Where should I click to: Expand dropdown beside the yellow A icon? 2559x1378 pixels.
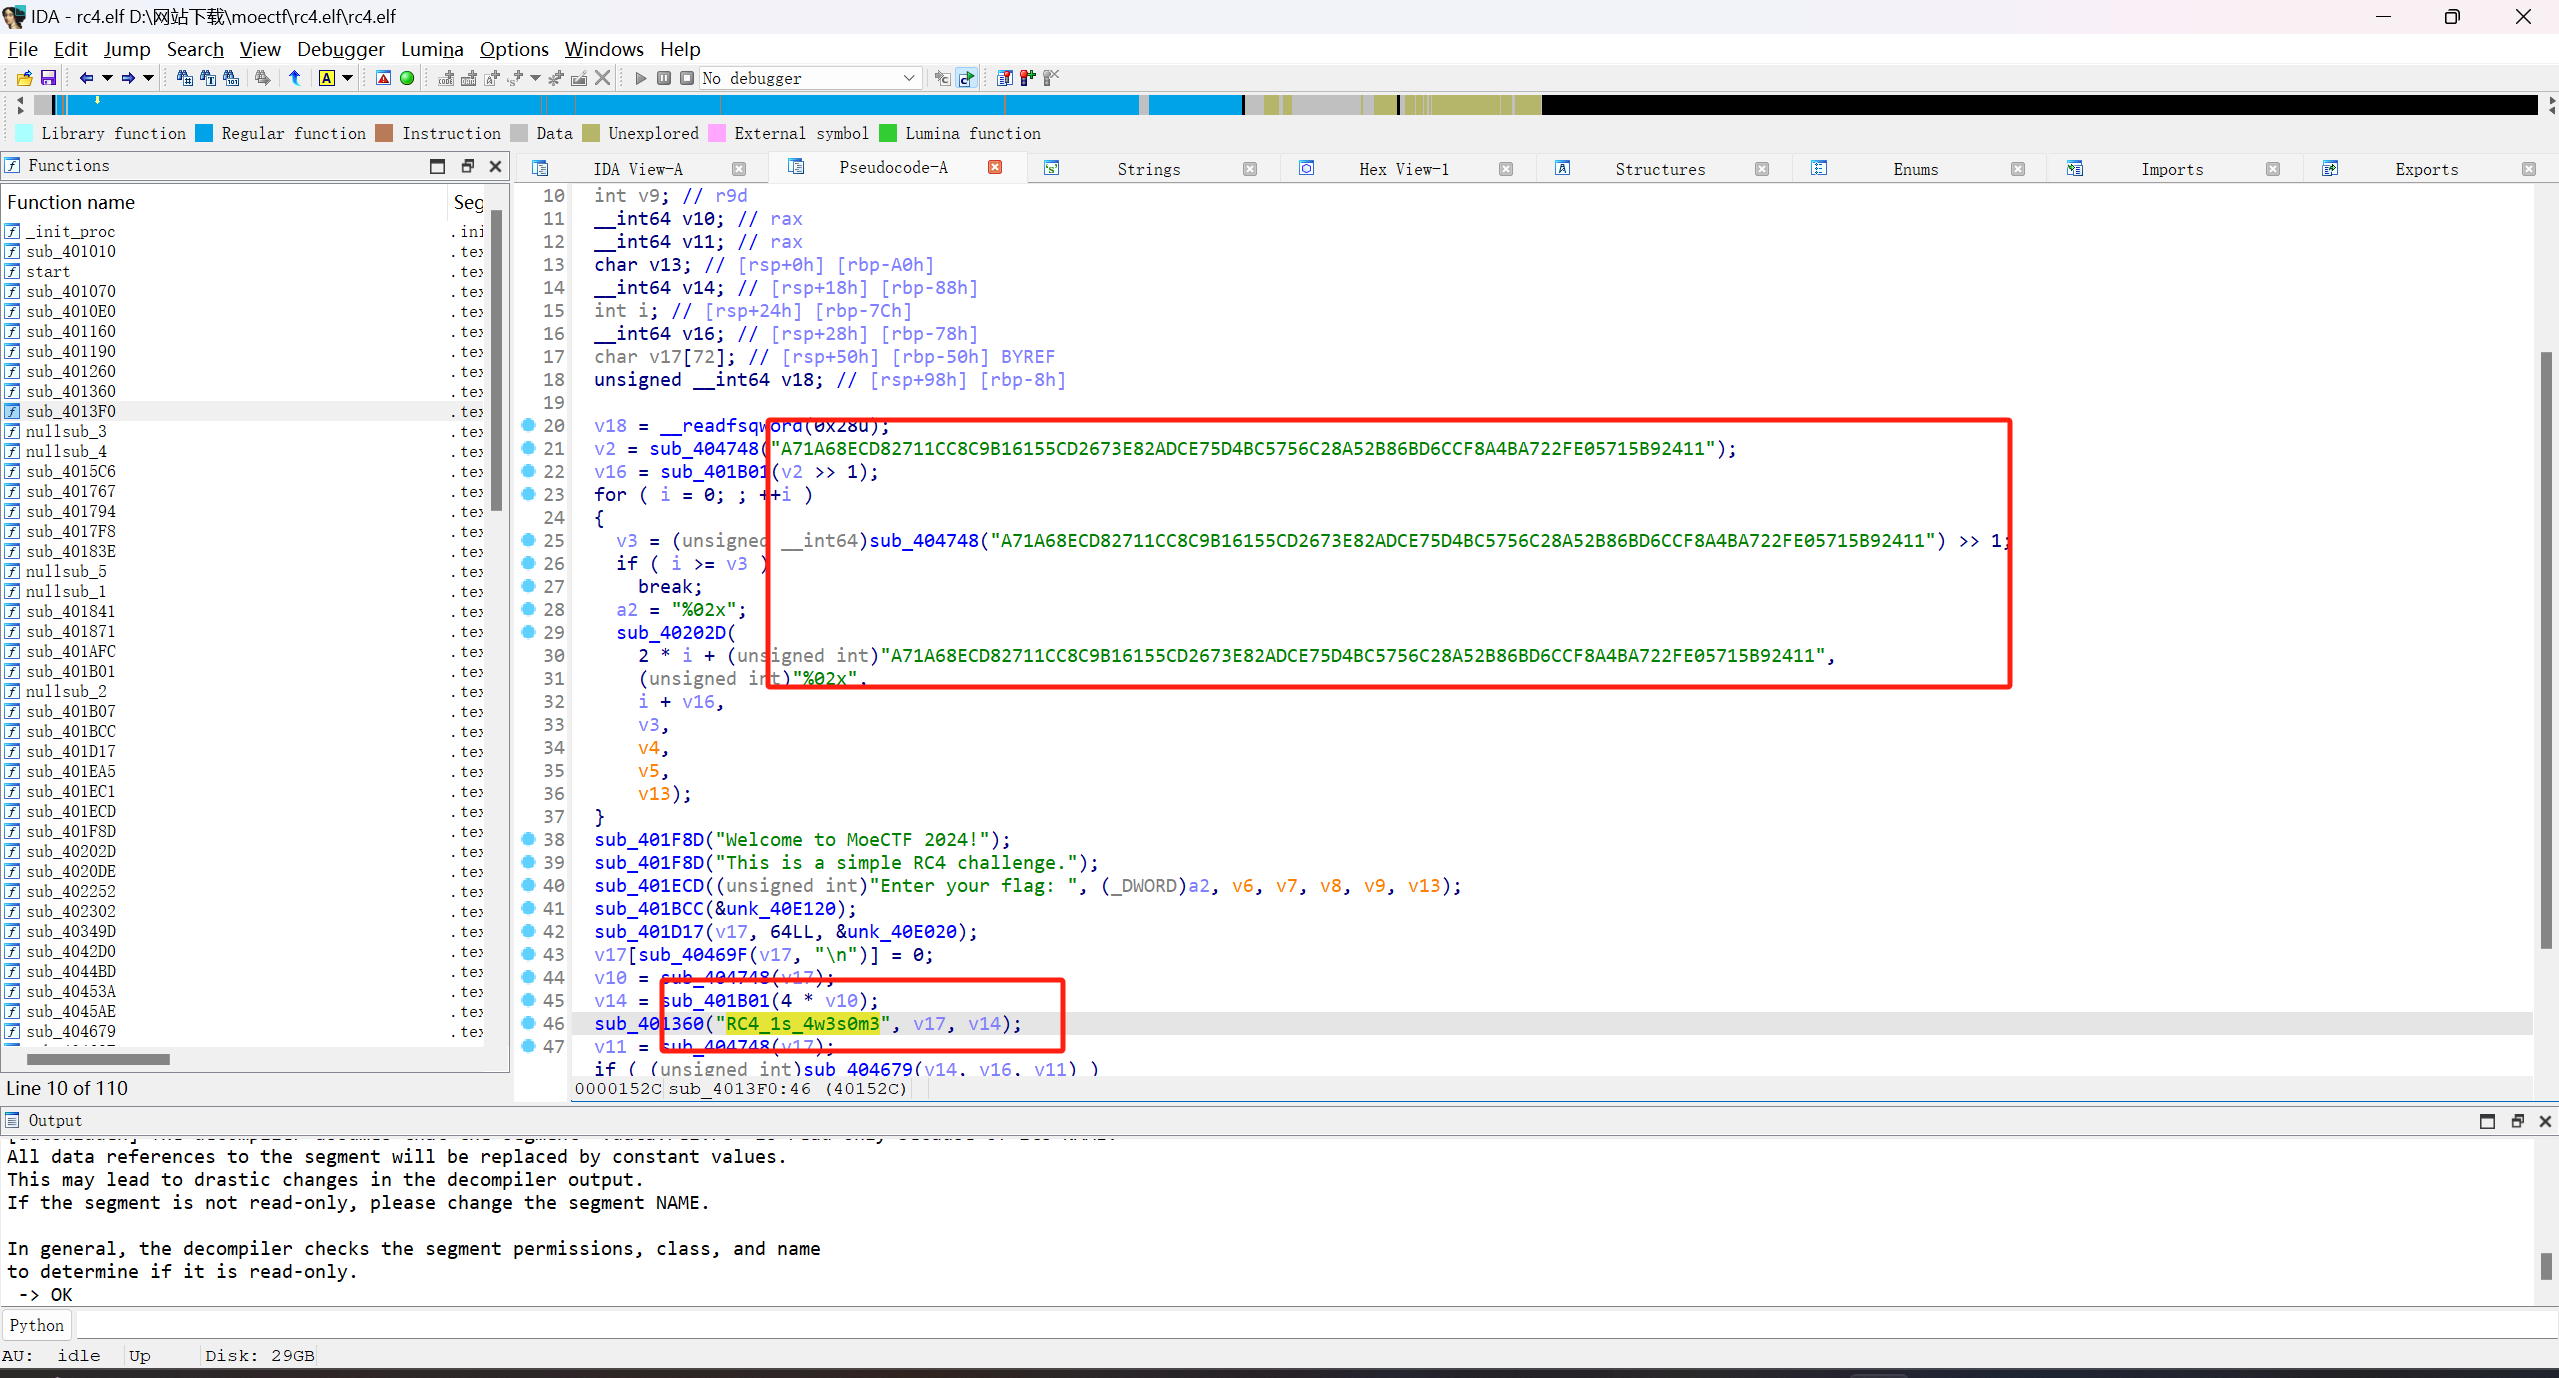[348, 78]
